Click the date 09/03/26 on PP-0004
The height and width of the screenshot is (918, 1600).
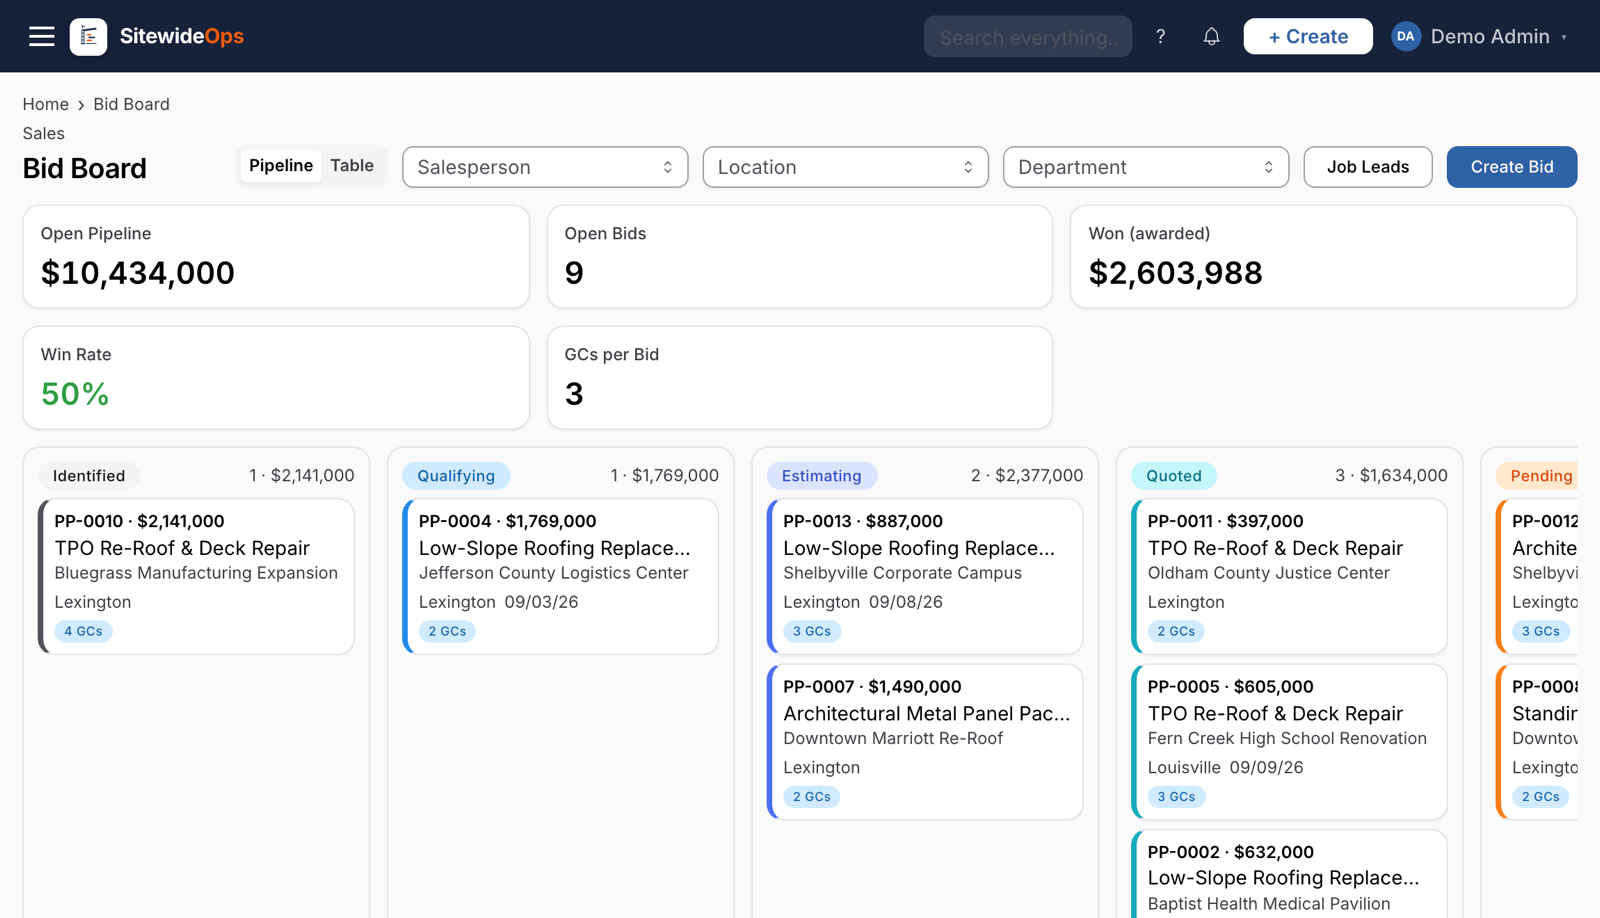[541, 602]
